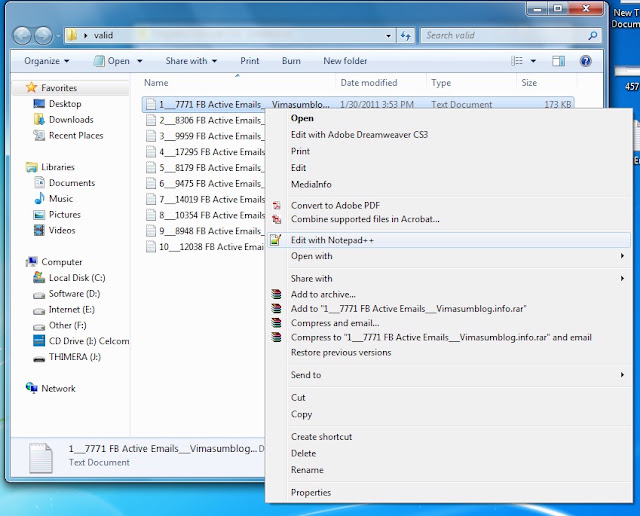Click the Back navigation arrow button

point(22,36)
